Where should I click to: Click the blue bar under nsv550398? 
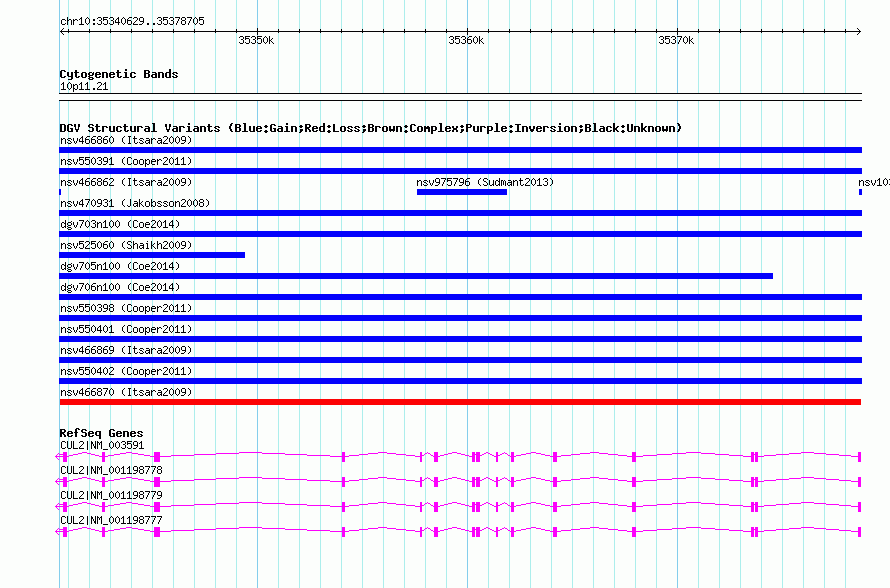coord(460,318)
